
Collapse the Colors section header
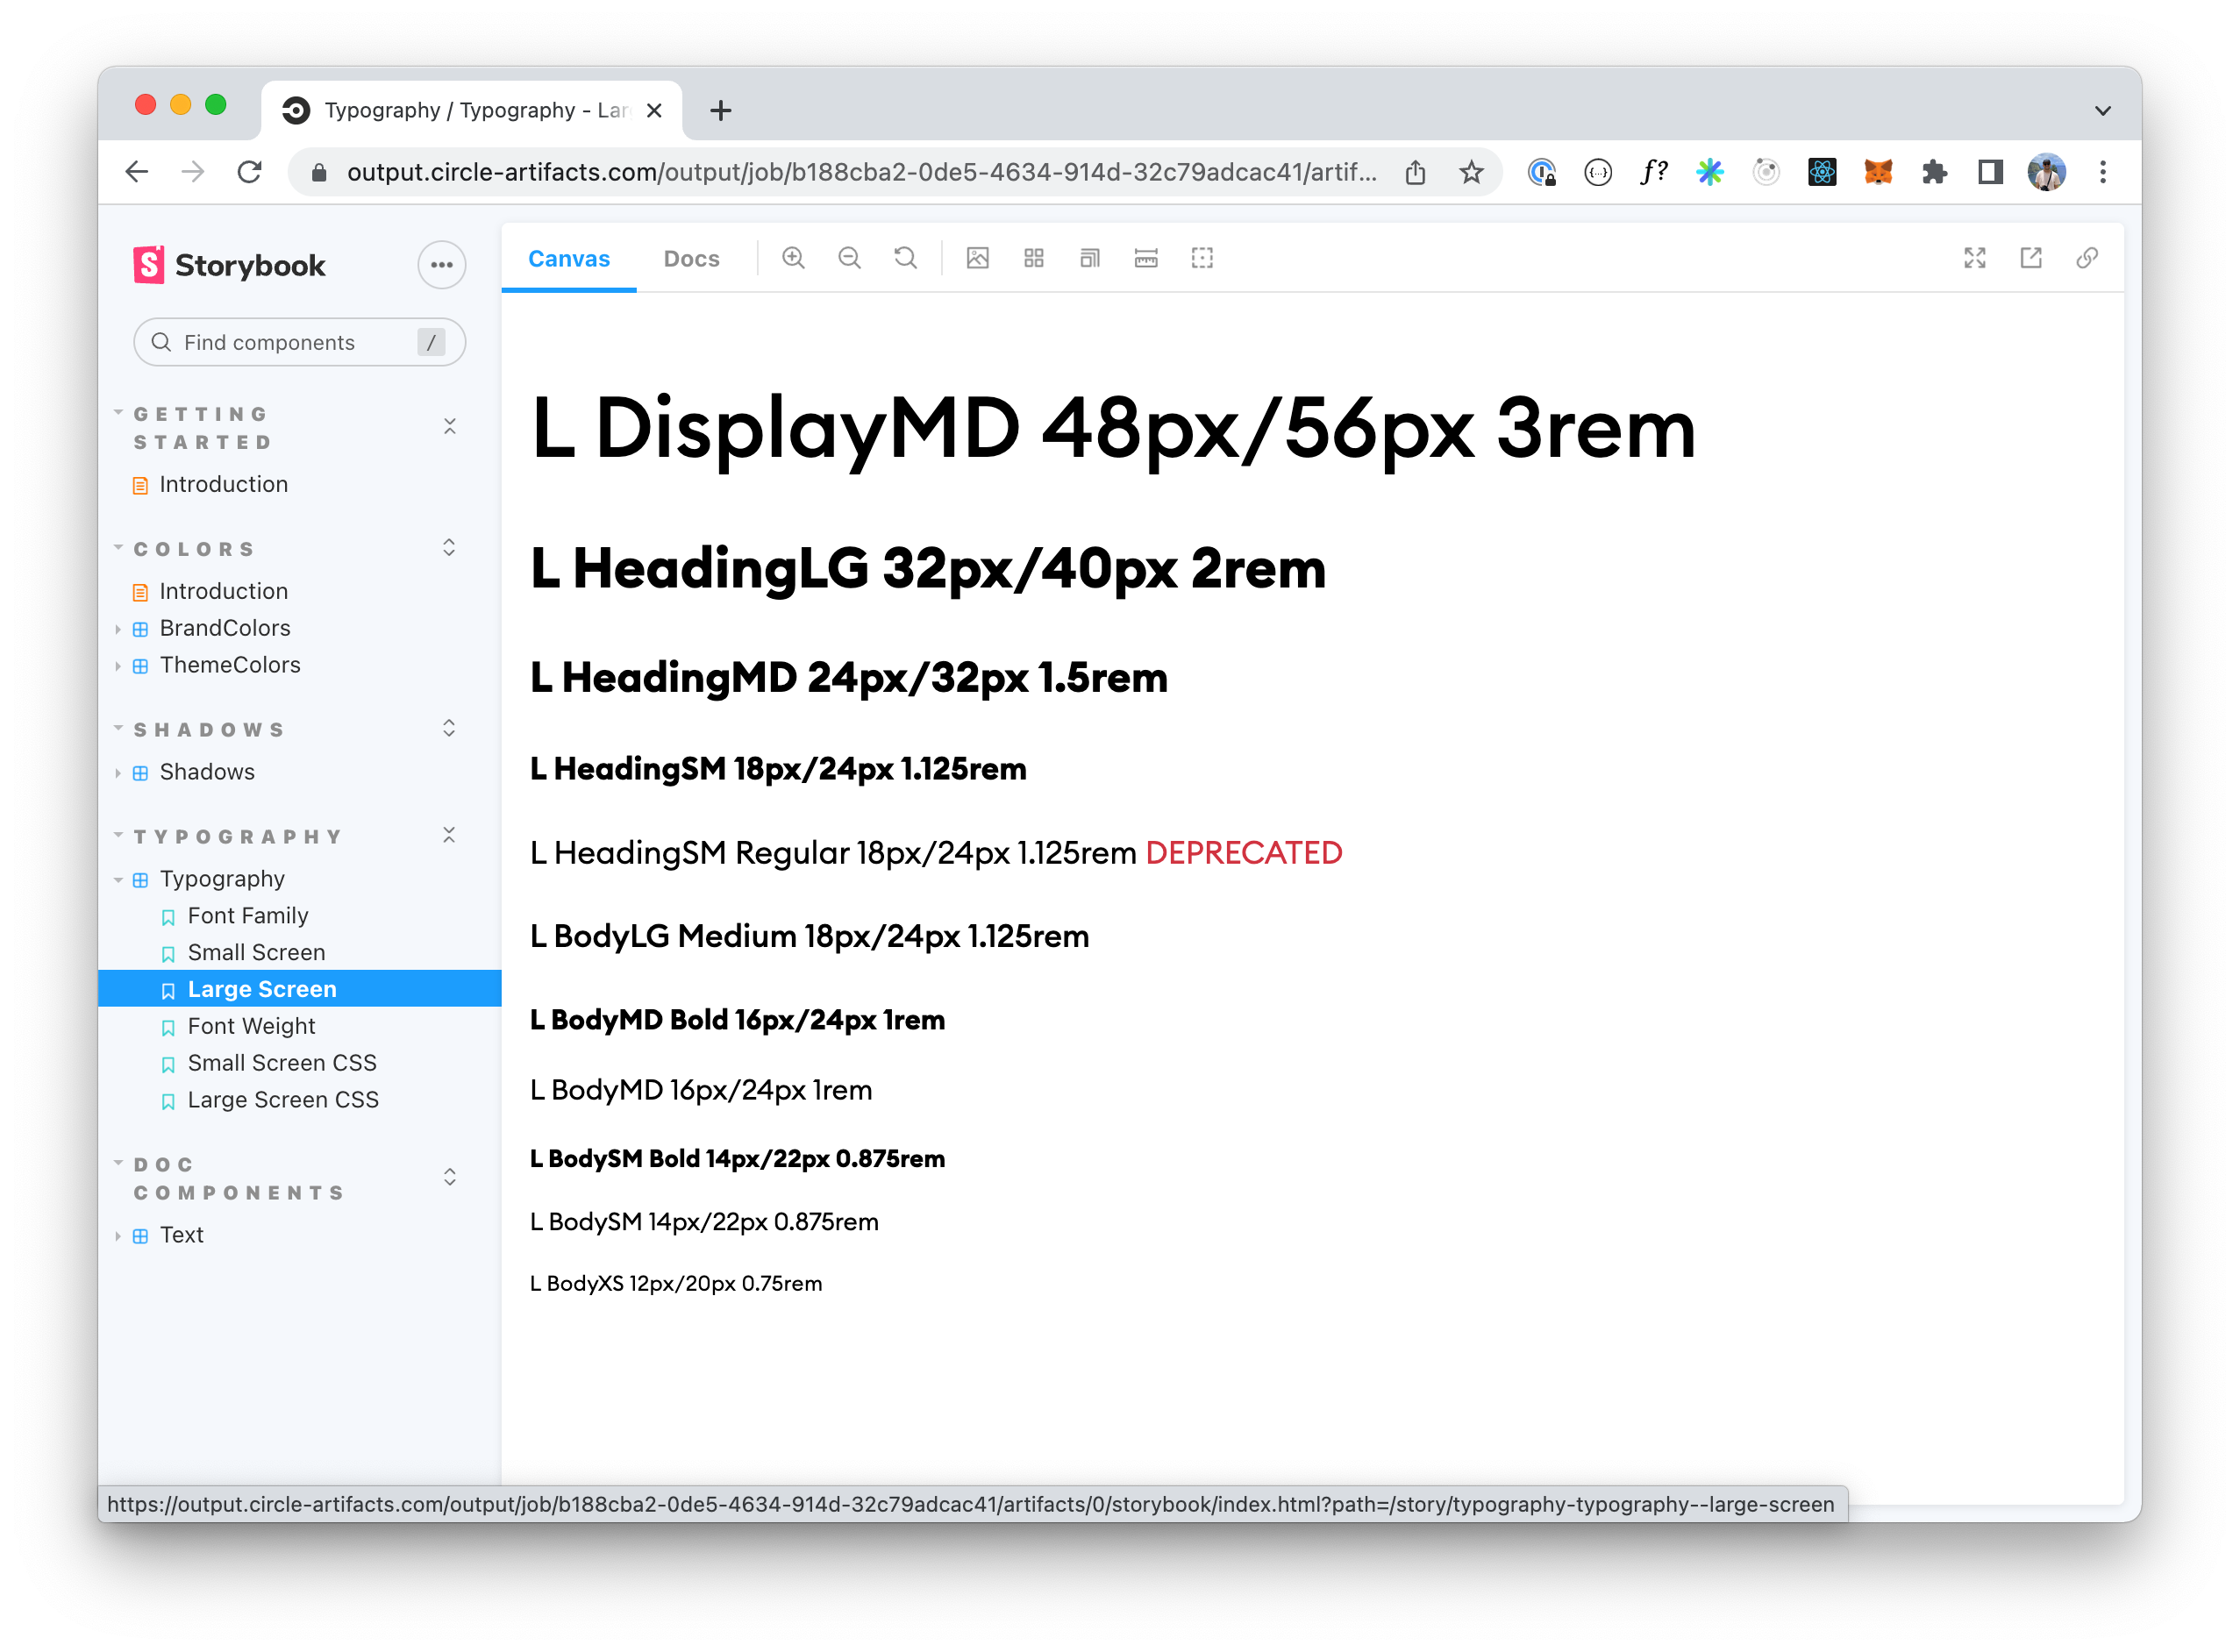(195, 549)
